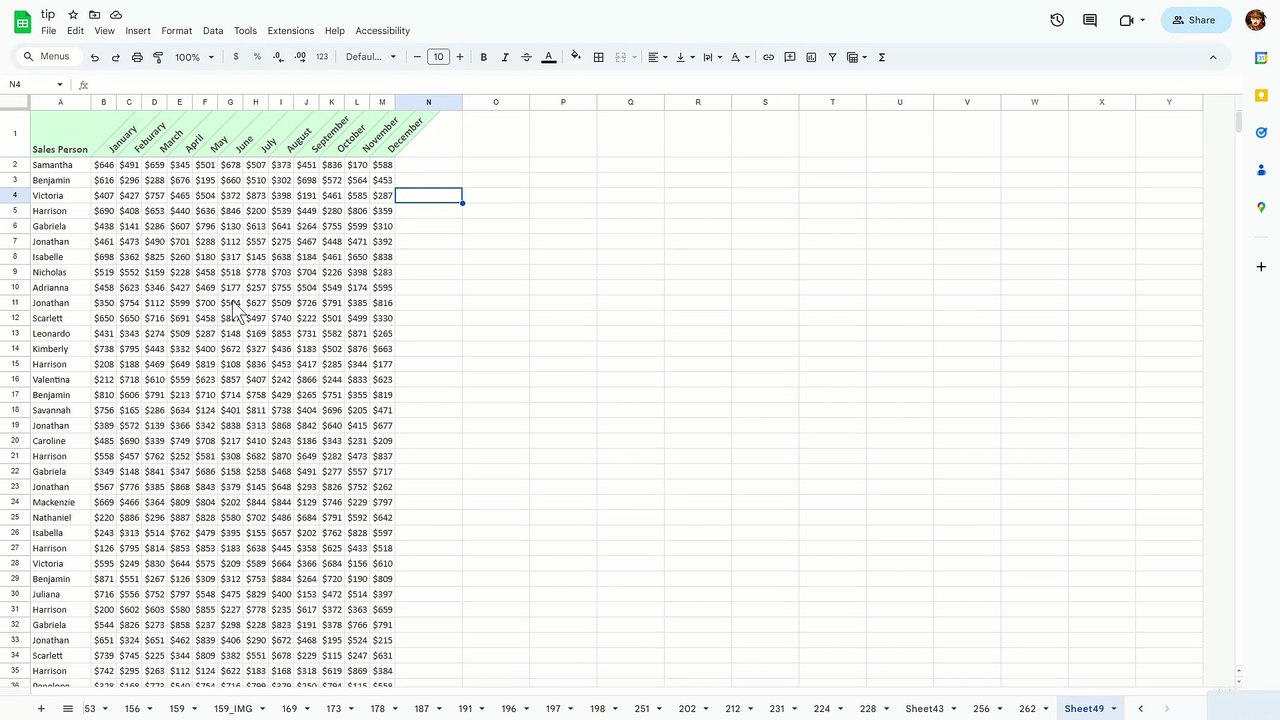The height and width of the screenshot is (720, 1280).
Task: Get add-ons with side panel plus
Action: coord(1261,267)
